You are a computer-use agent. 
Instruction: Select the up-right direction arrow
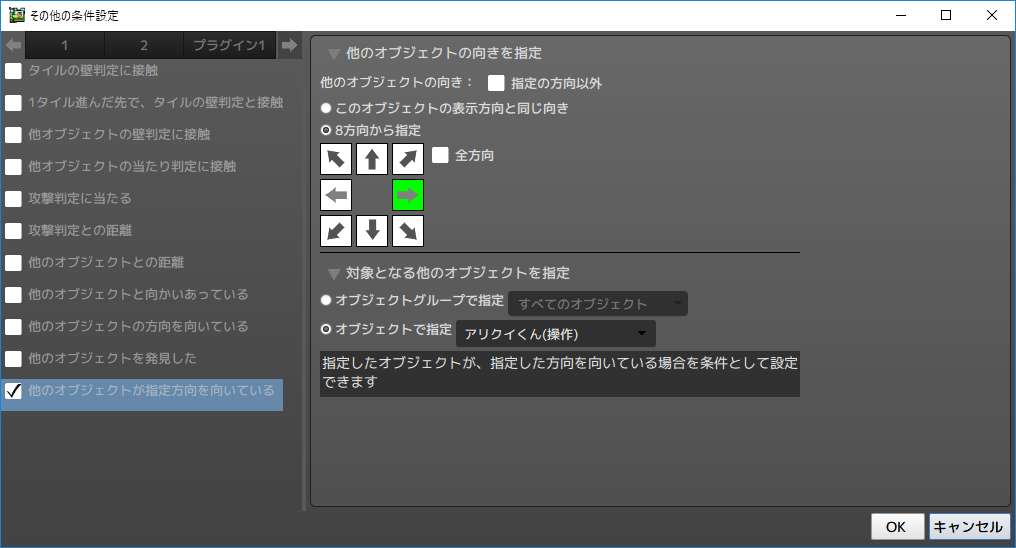click(x=408, y=159)
